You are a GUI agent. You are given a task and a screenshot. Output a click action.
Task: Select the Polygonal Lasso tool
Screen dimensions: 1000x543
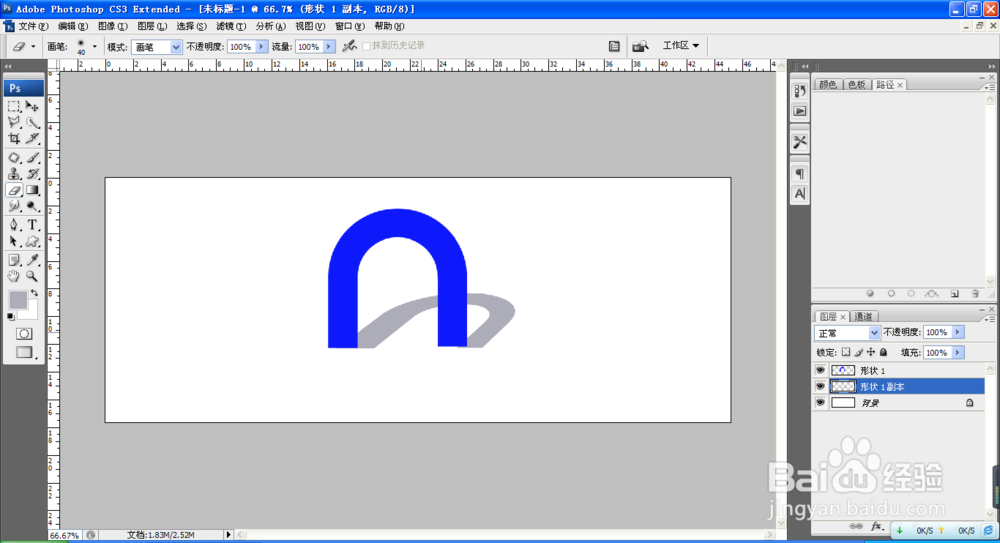(14, 123)
